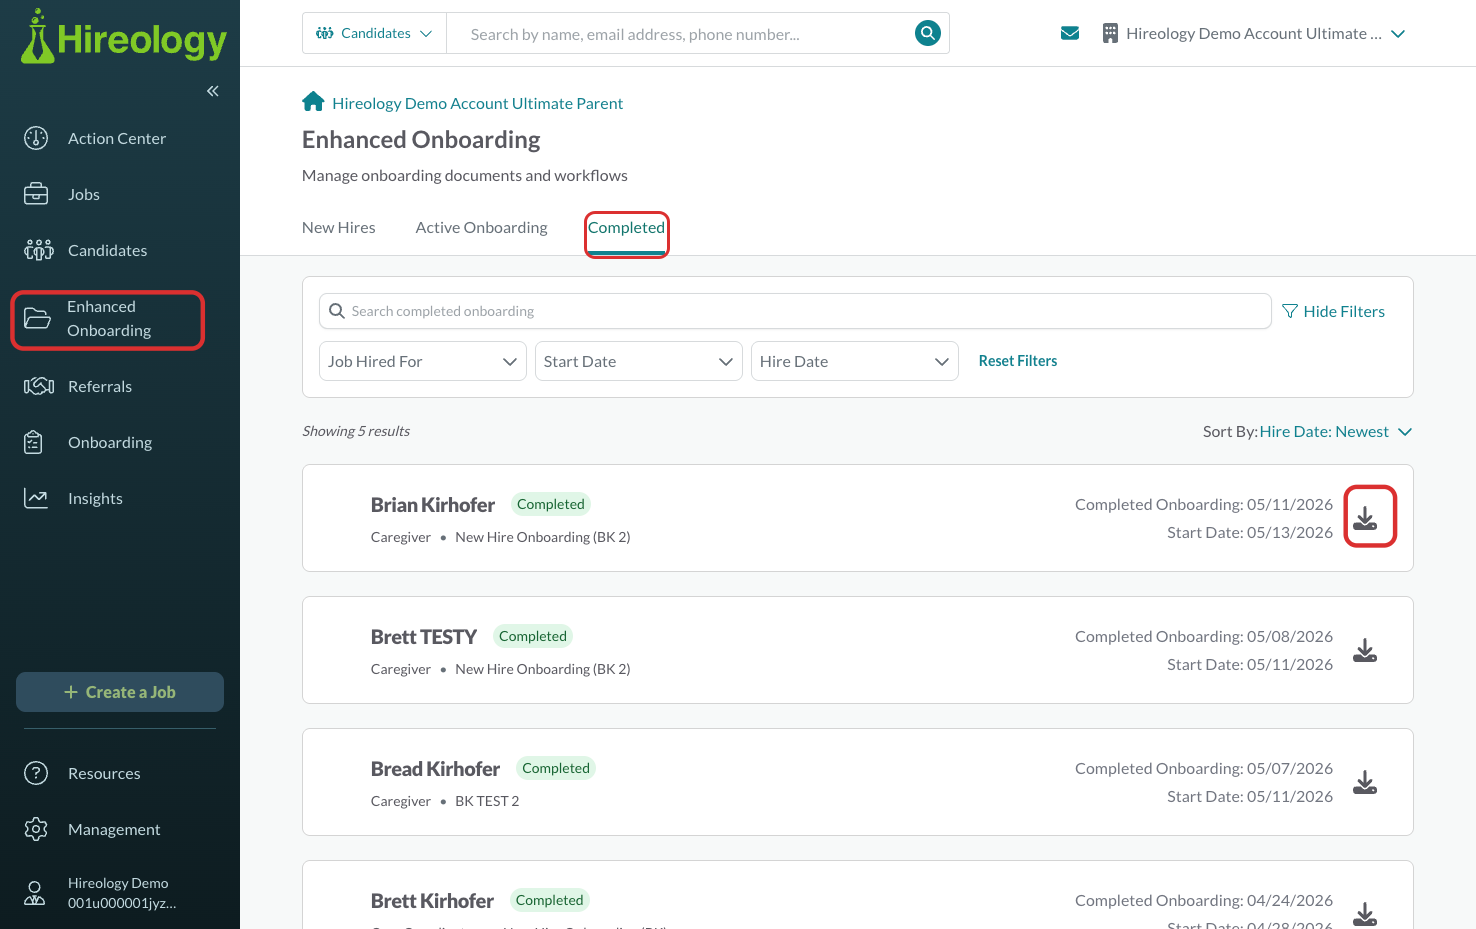The image size is (1476, 929).
Task: Click the building icon beside account name
Action: pos(1110,33)
